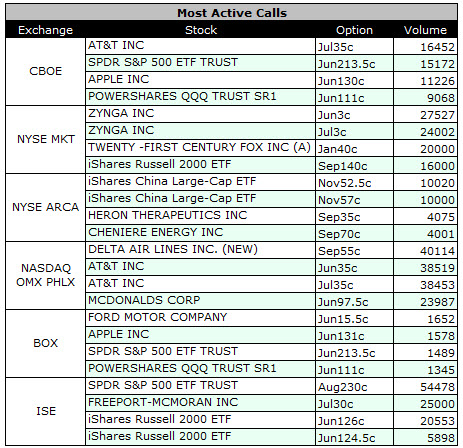
Task: Click the Volume column header
Action: click(x=425, y=30)
